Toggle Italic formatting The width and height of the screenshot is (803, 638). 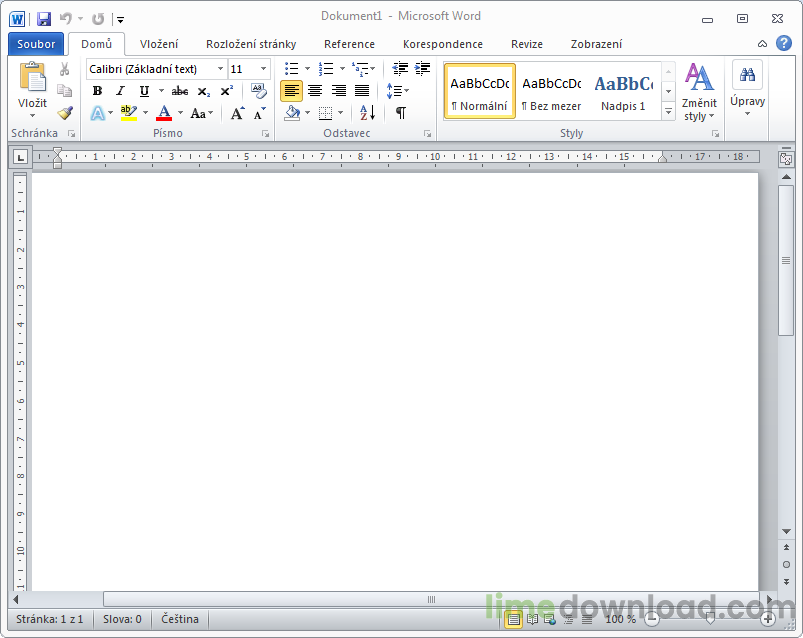(120, 91)
